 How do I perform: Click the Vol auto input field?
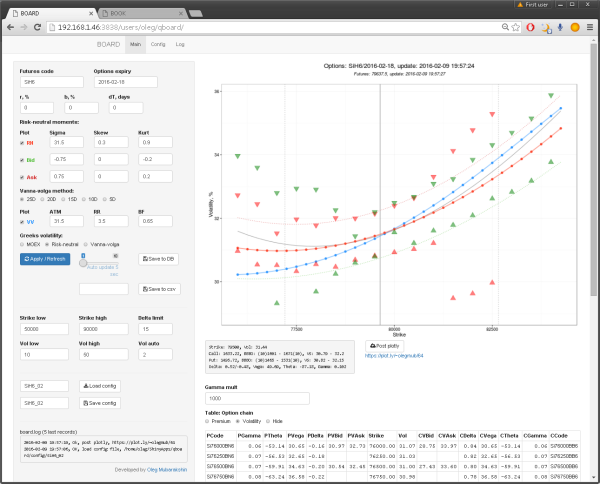155,355
